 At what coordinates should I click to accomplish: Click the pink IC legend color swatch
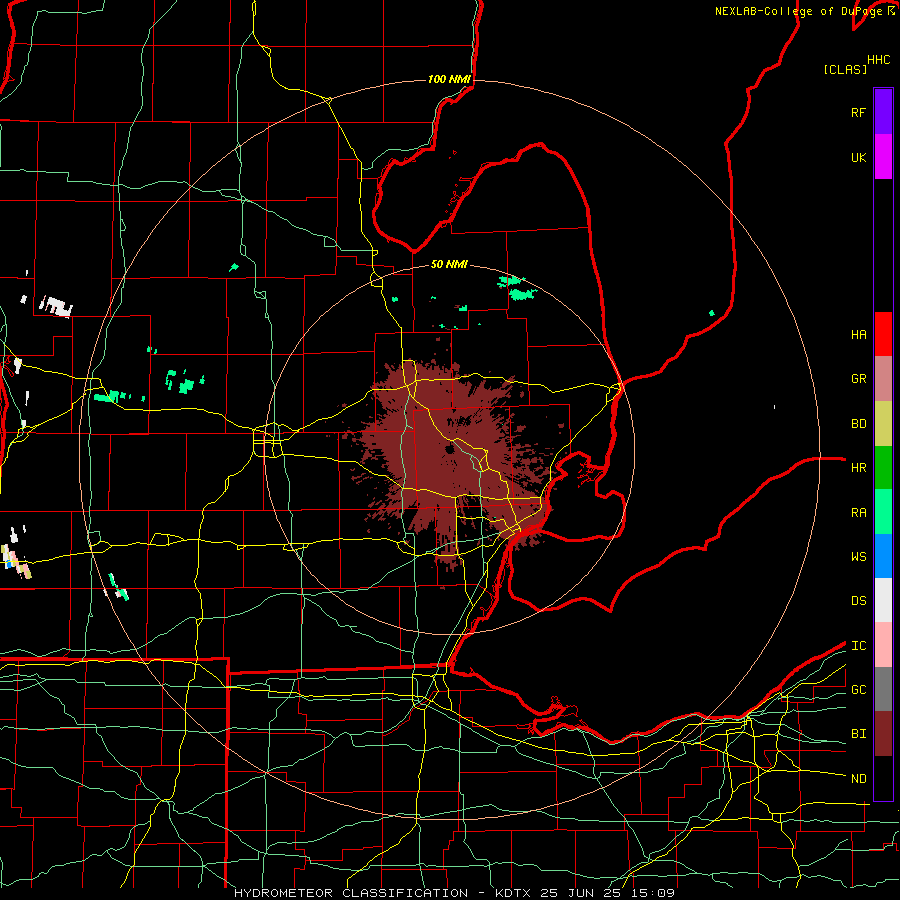(x=883, y=645)
